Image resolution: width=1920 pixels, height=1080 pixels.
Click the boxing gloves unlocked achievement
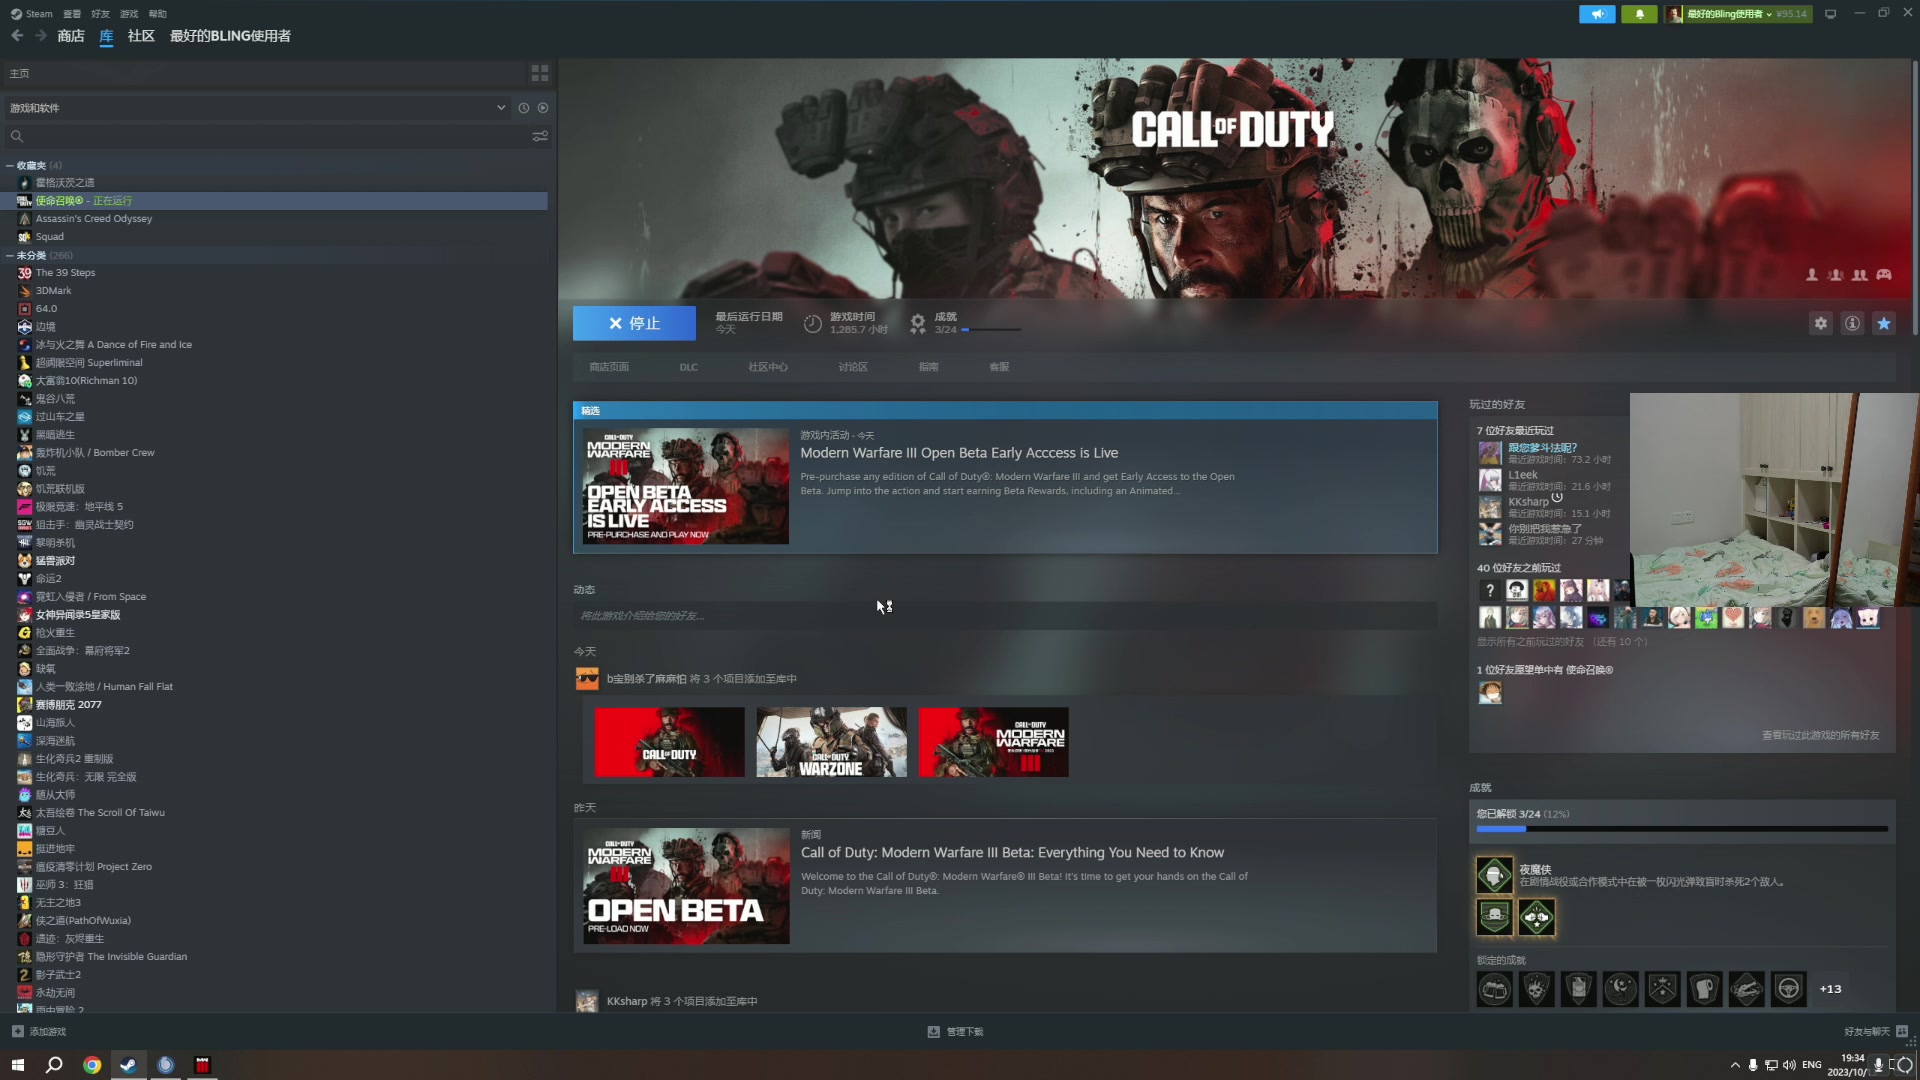click(1537, 917)
